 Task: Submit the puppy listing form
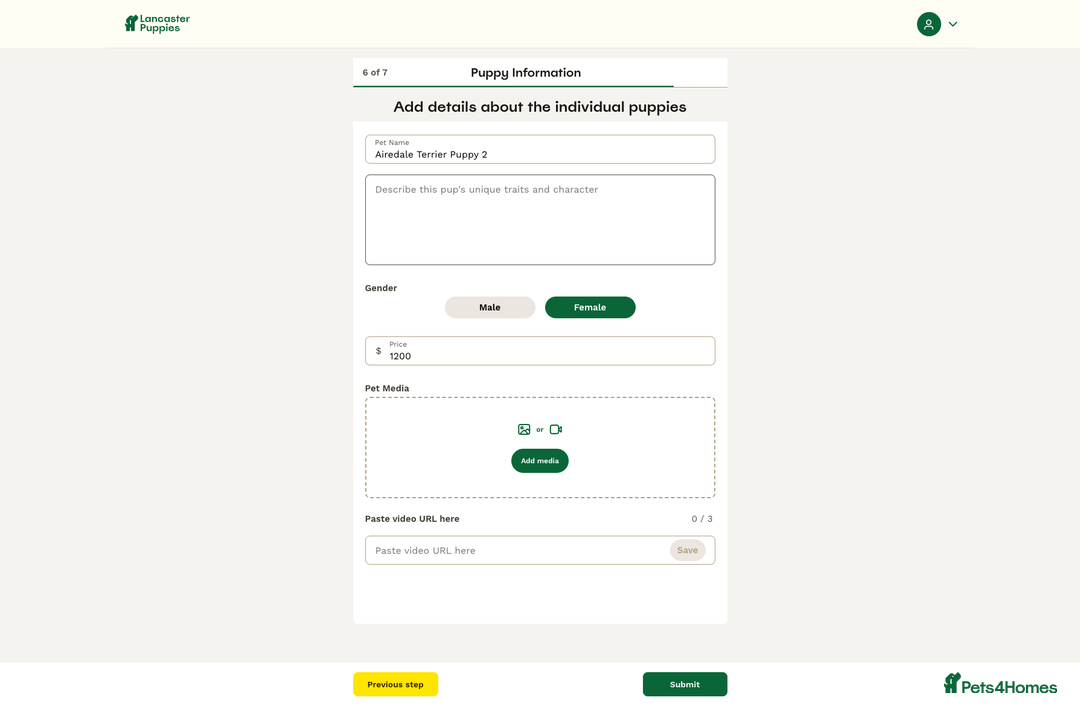pos(685,684)
